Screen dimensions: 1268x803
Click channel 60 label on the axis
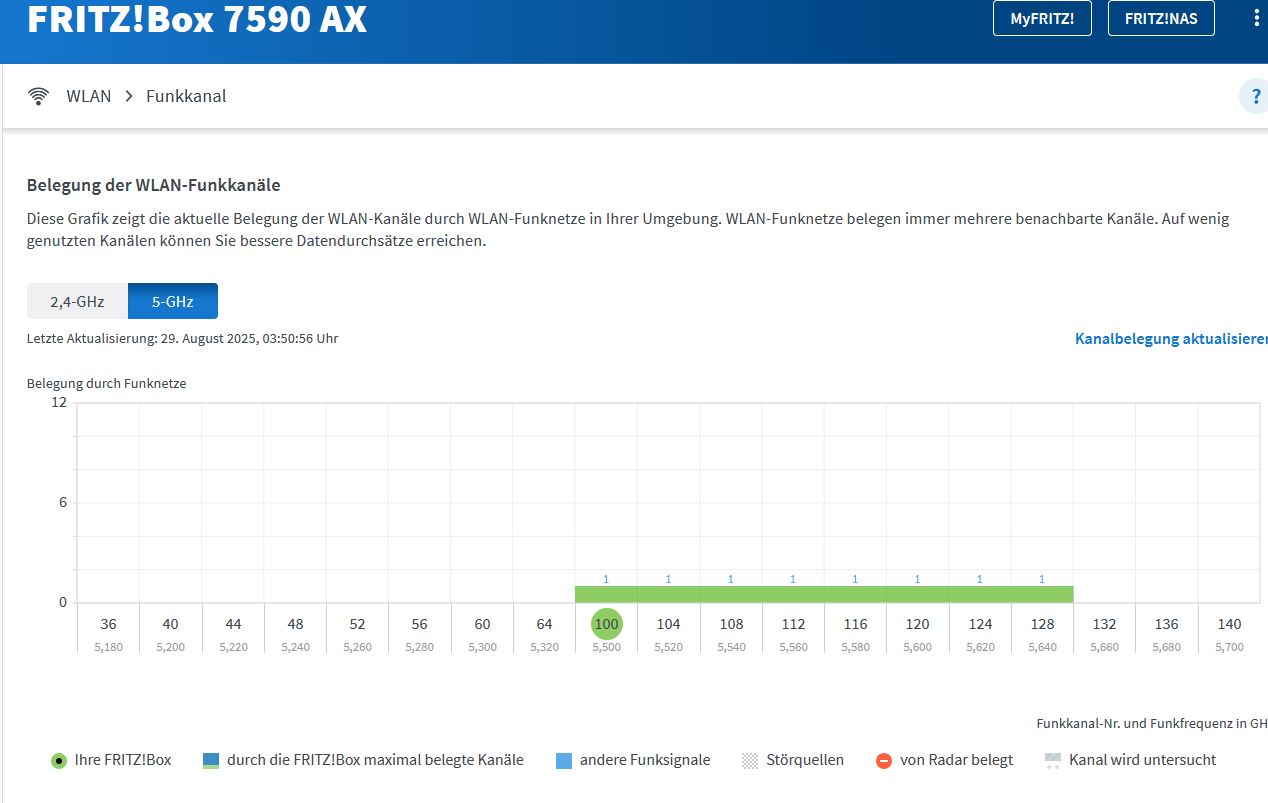[x=482, y=624]
